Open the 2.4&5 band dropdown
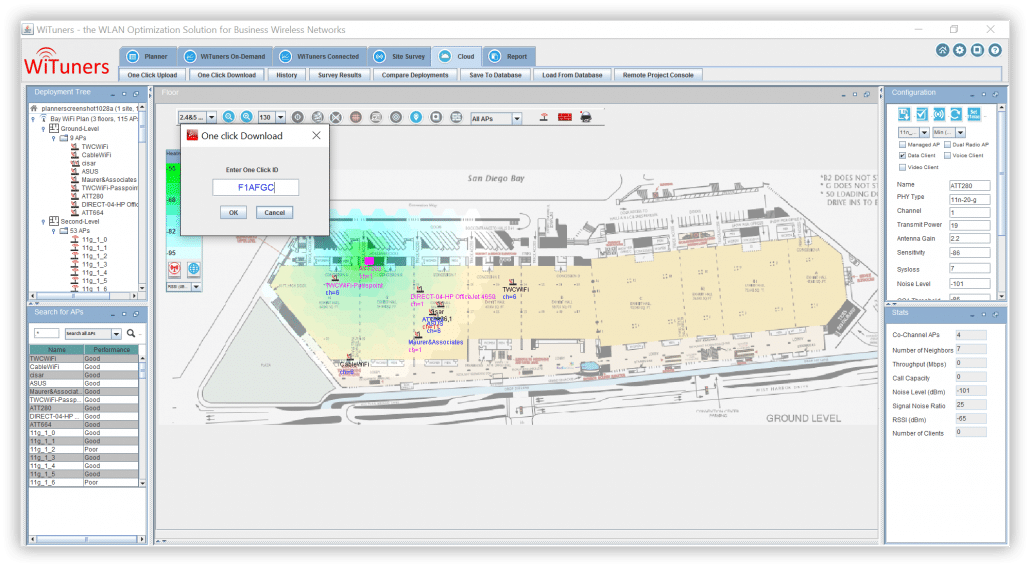 211,117
